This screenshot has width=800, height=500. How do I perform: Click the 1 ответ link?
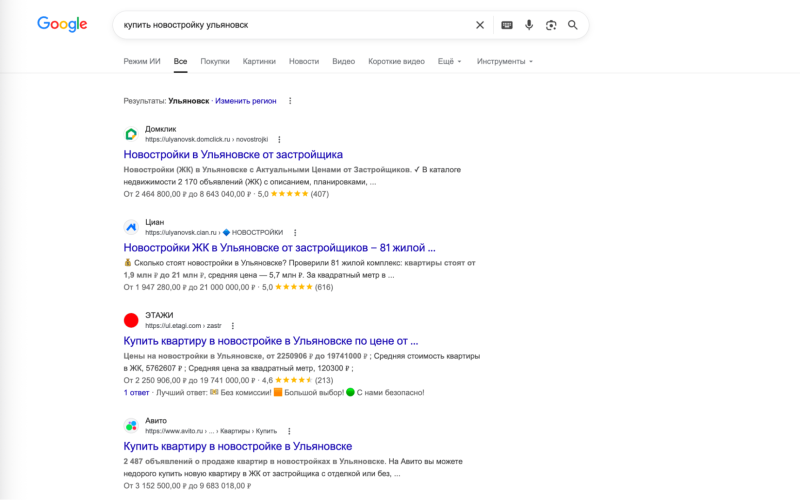136,392
